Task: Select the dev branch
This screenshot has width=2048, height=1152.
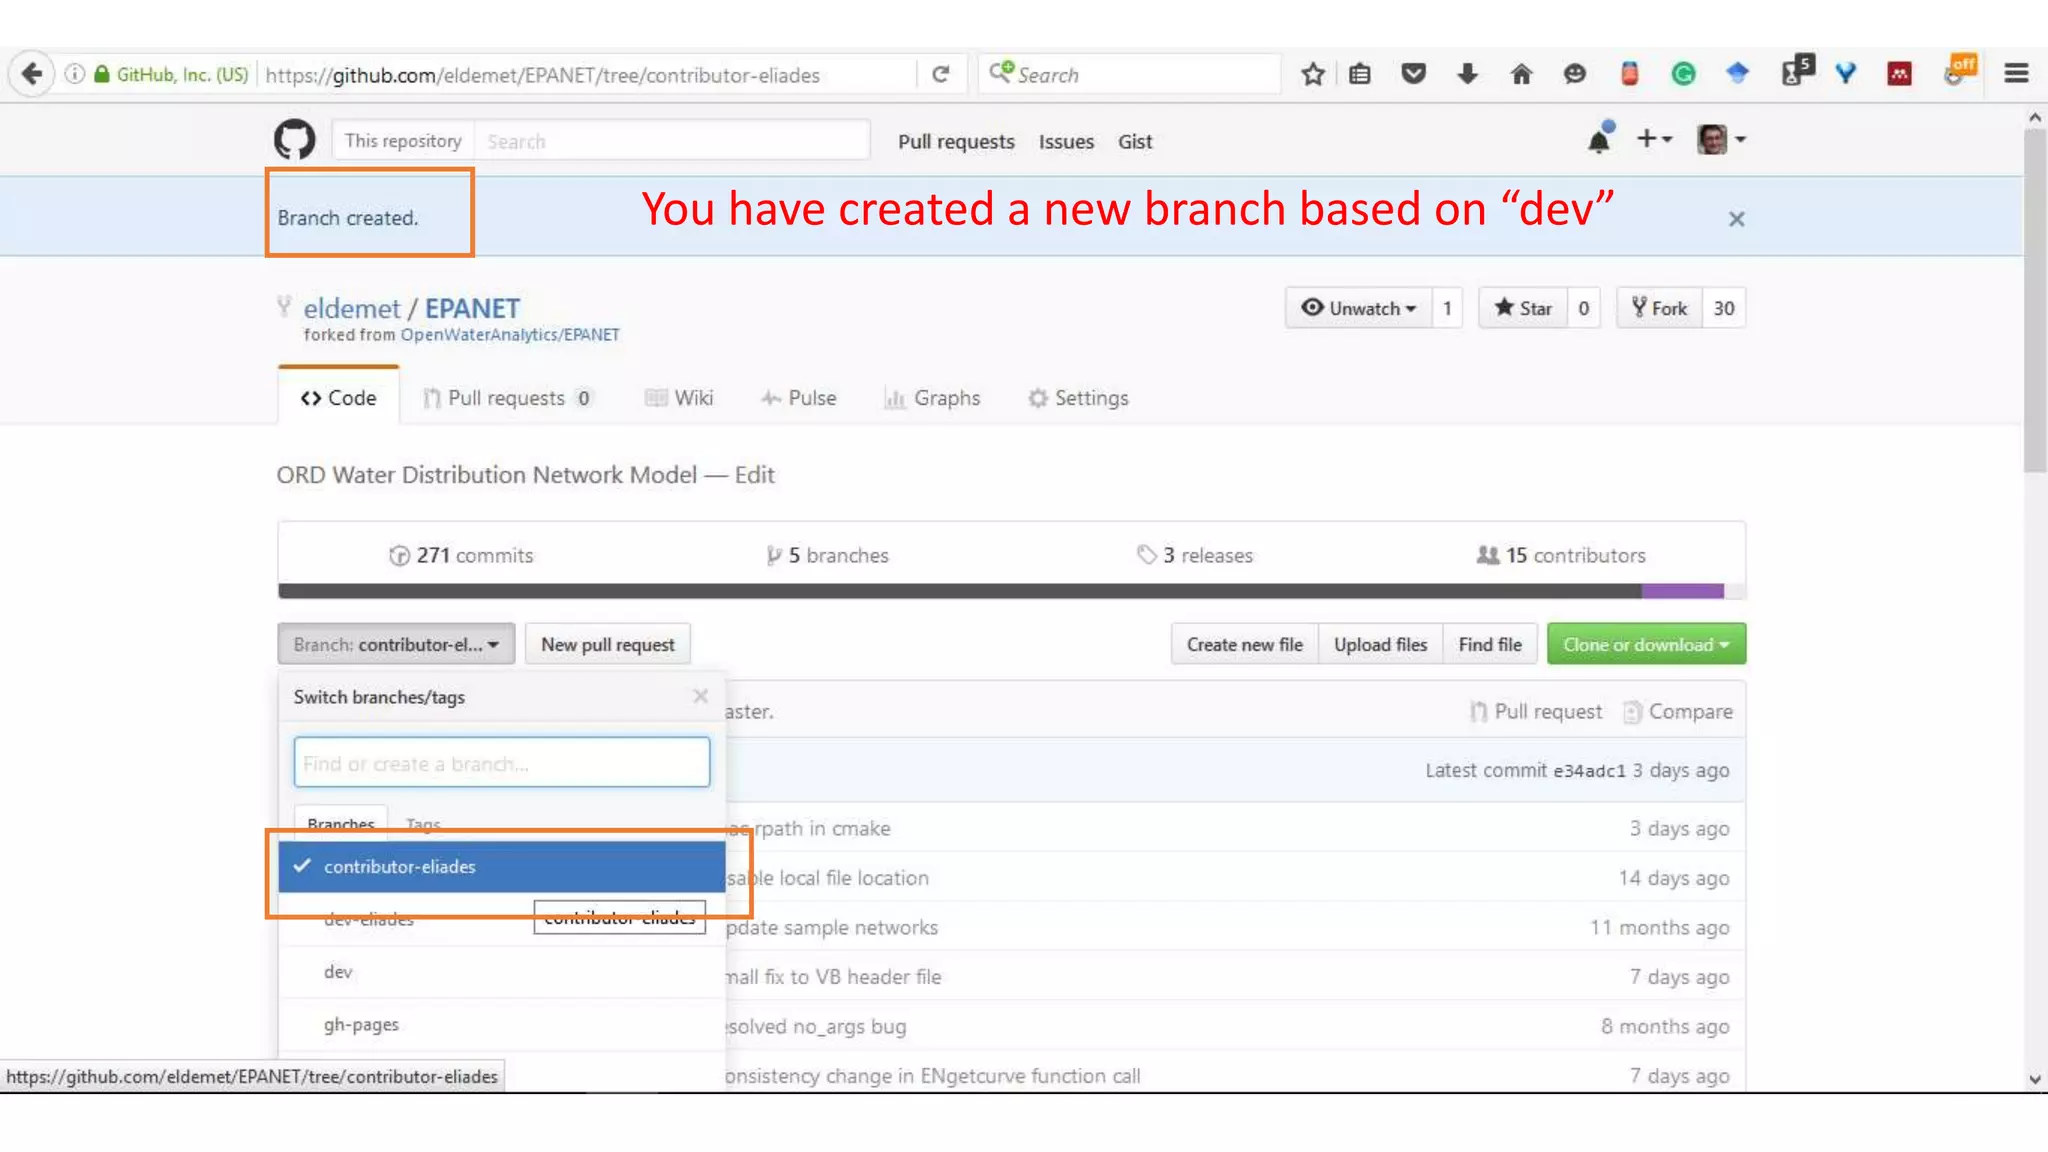Action: click(502, 972)
